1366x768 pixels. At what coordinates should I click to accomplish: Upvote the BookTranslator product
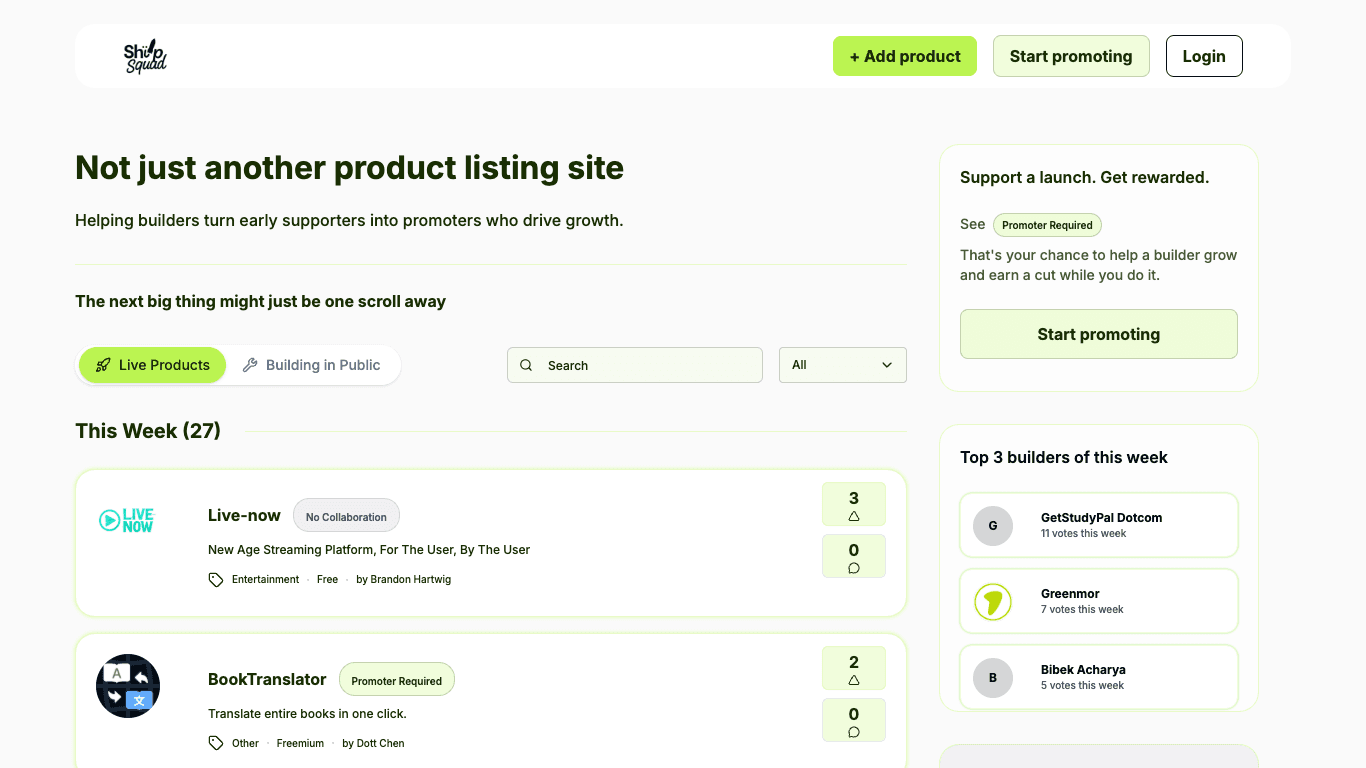[x=853, y=668]
